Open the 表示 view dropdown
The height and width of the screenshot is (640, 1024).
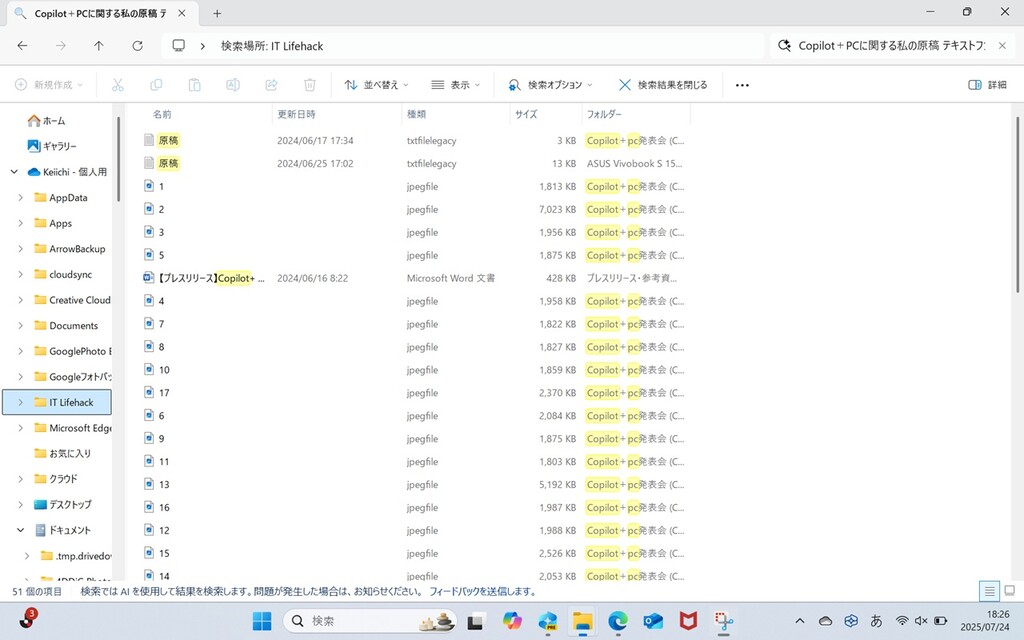coord(456,85)
